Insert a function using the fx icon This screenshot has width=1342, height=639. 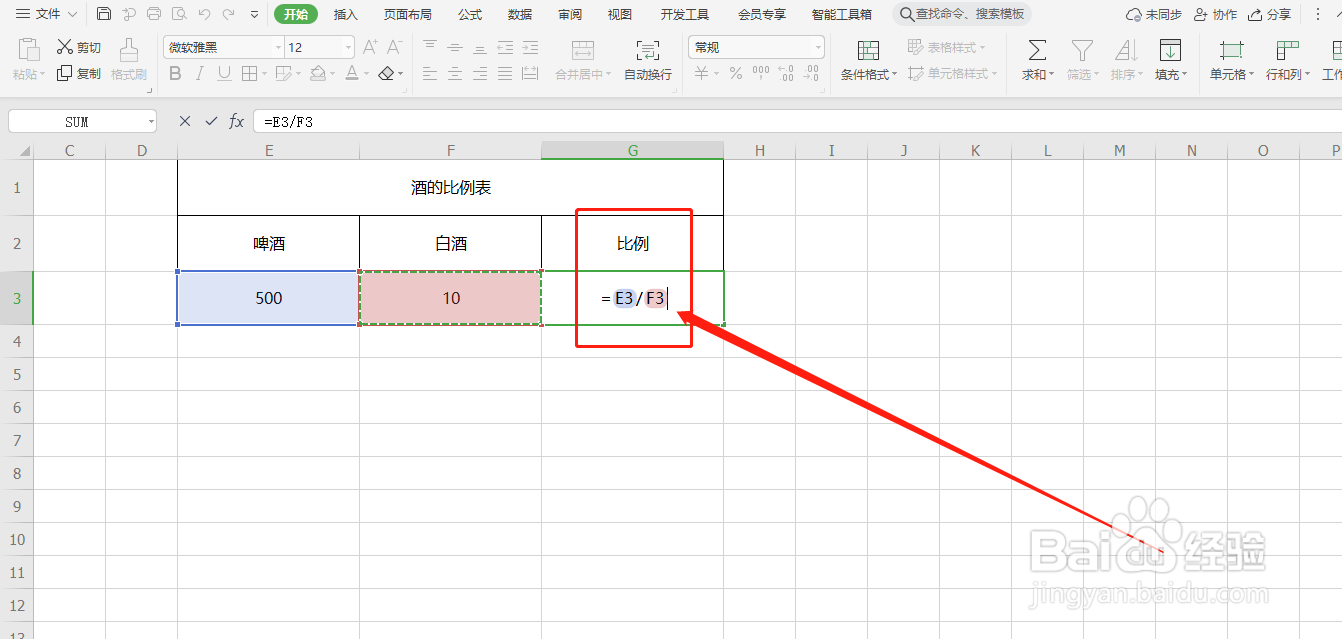coord(236,121)
